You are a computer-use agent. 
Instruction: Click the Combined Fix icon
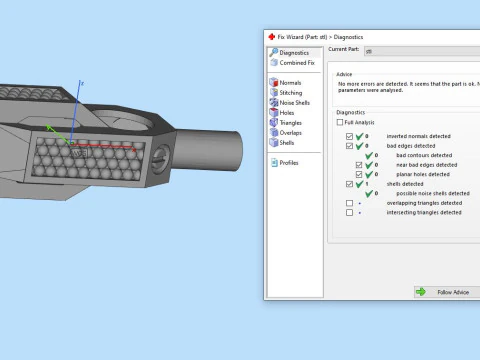[274, 62]
